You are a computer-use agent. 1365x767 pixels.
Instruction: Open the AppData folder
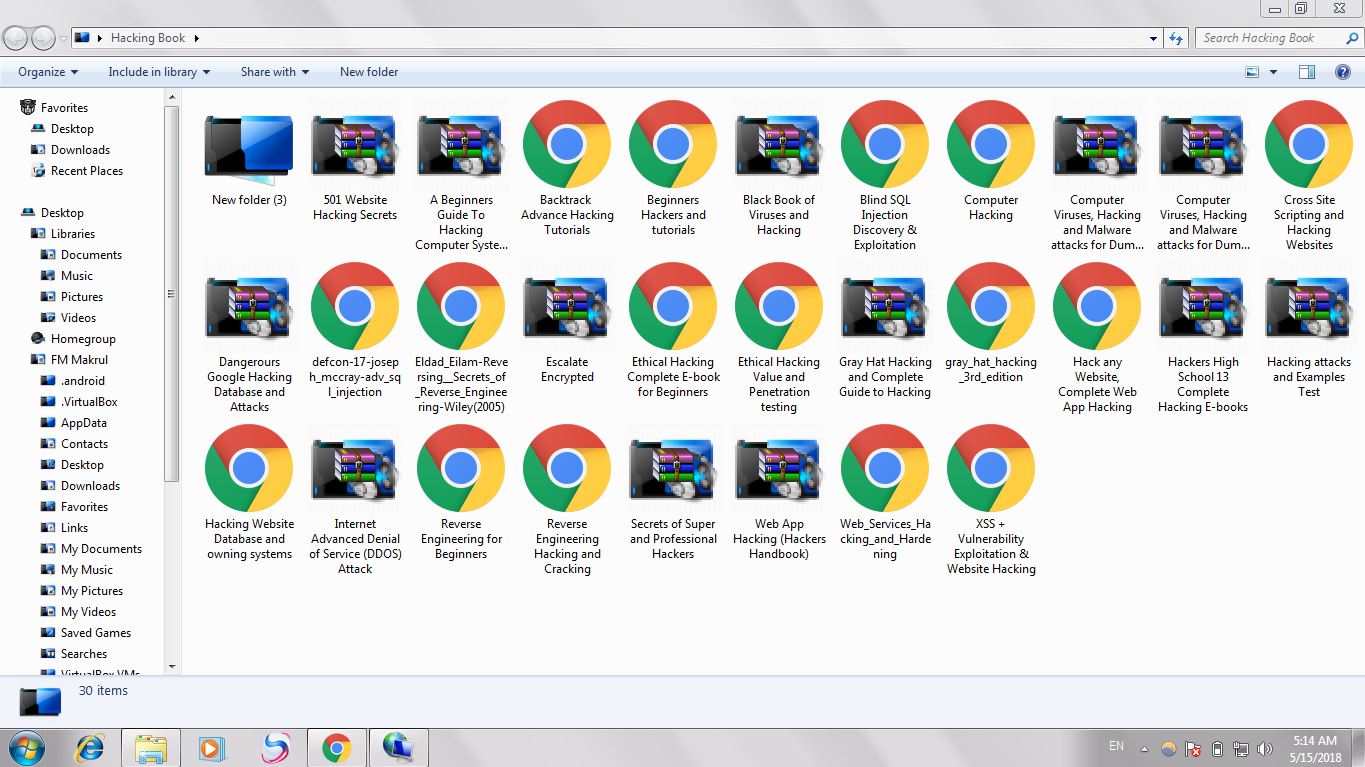coord(73,423)
